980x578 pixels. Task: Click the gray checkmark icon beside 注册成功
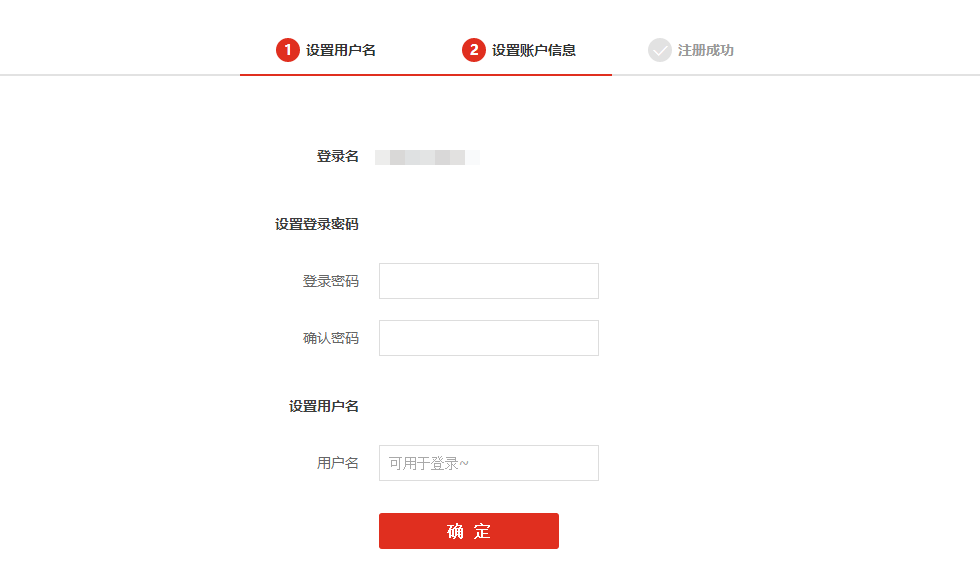point(660,50)
